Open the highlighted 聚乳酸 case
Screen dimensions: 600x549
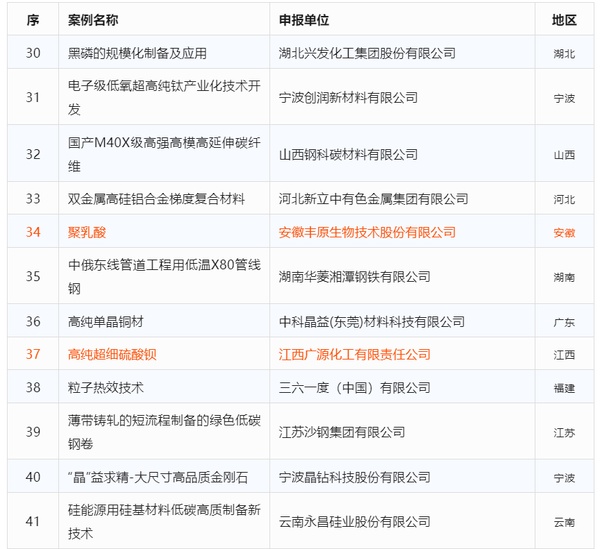87,232
